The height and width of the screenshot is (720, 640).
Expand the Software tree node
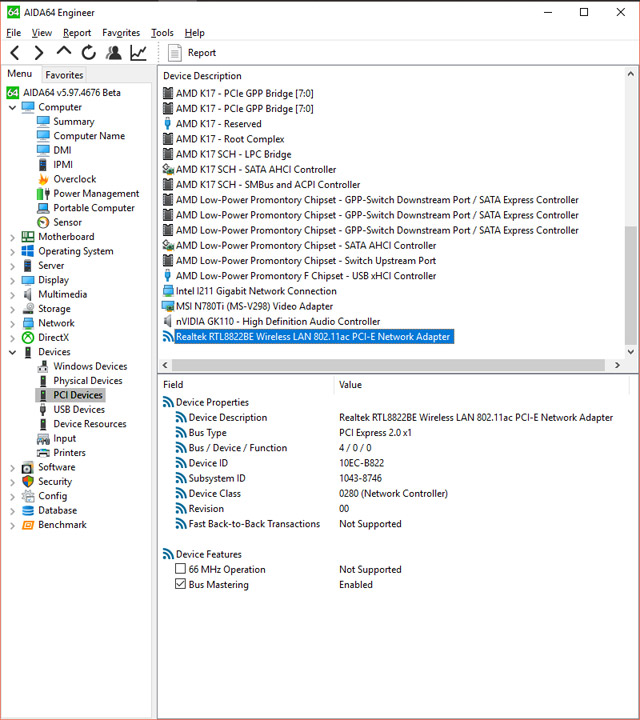coord(12,468)
